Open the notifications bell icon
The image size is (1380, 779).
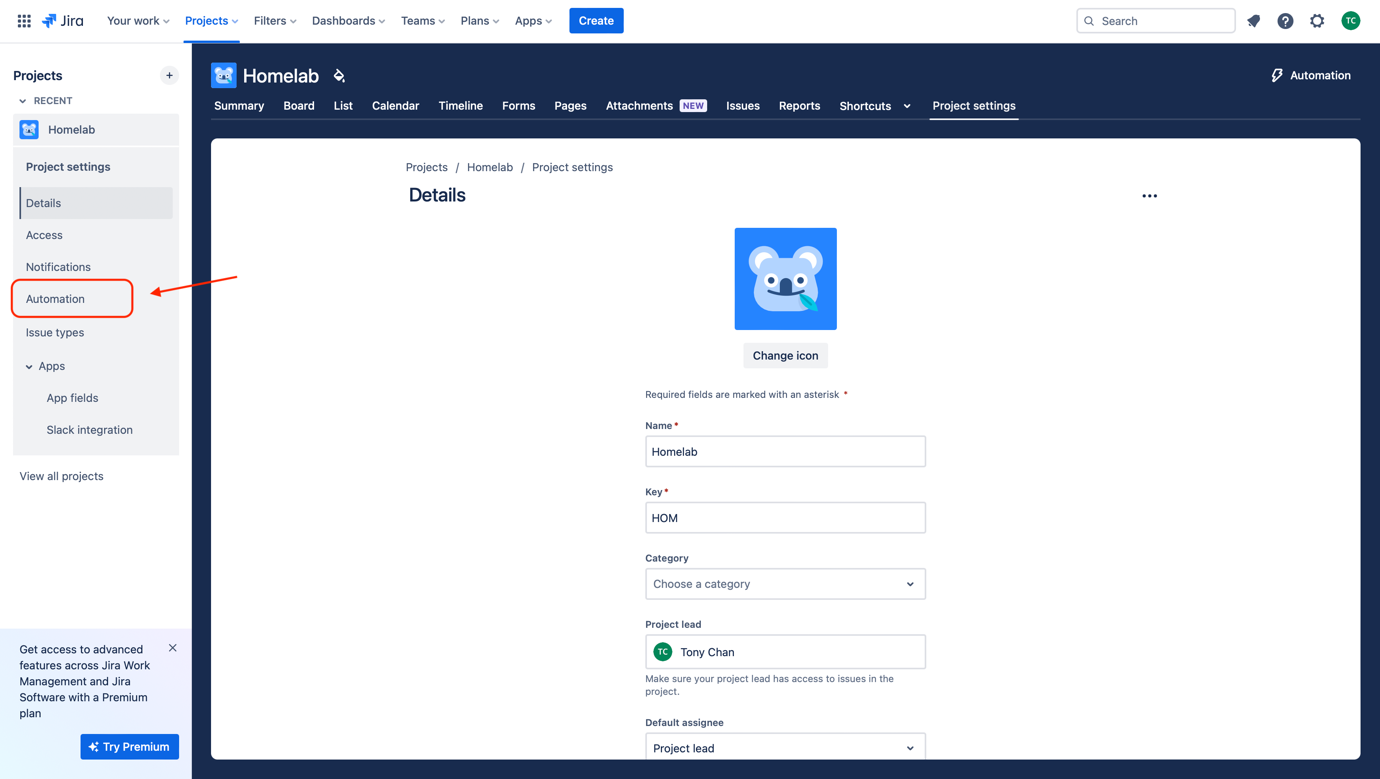pos(1253,20)
